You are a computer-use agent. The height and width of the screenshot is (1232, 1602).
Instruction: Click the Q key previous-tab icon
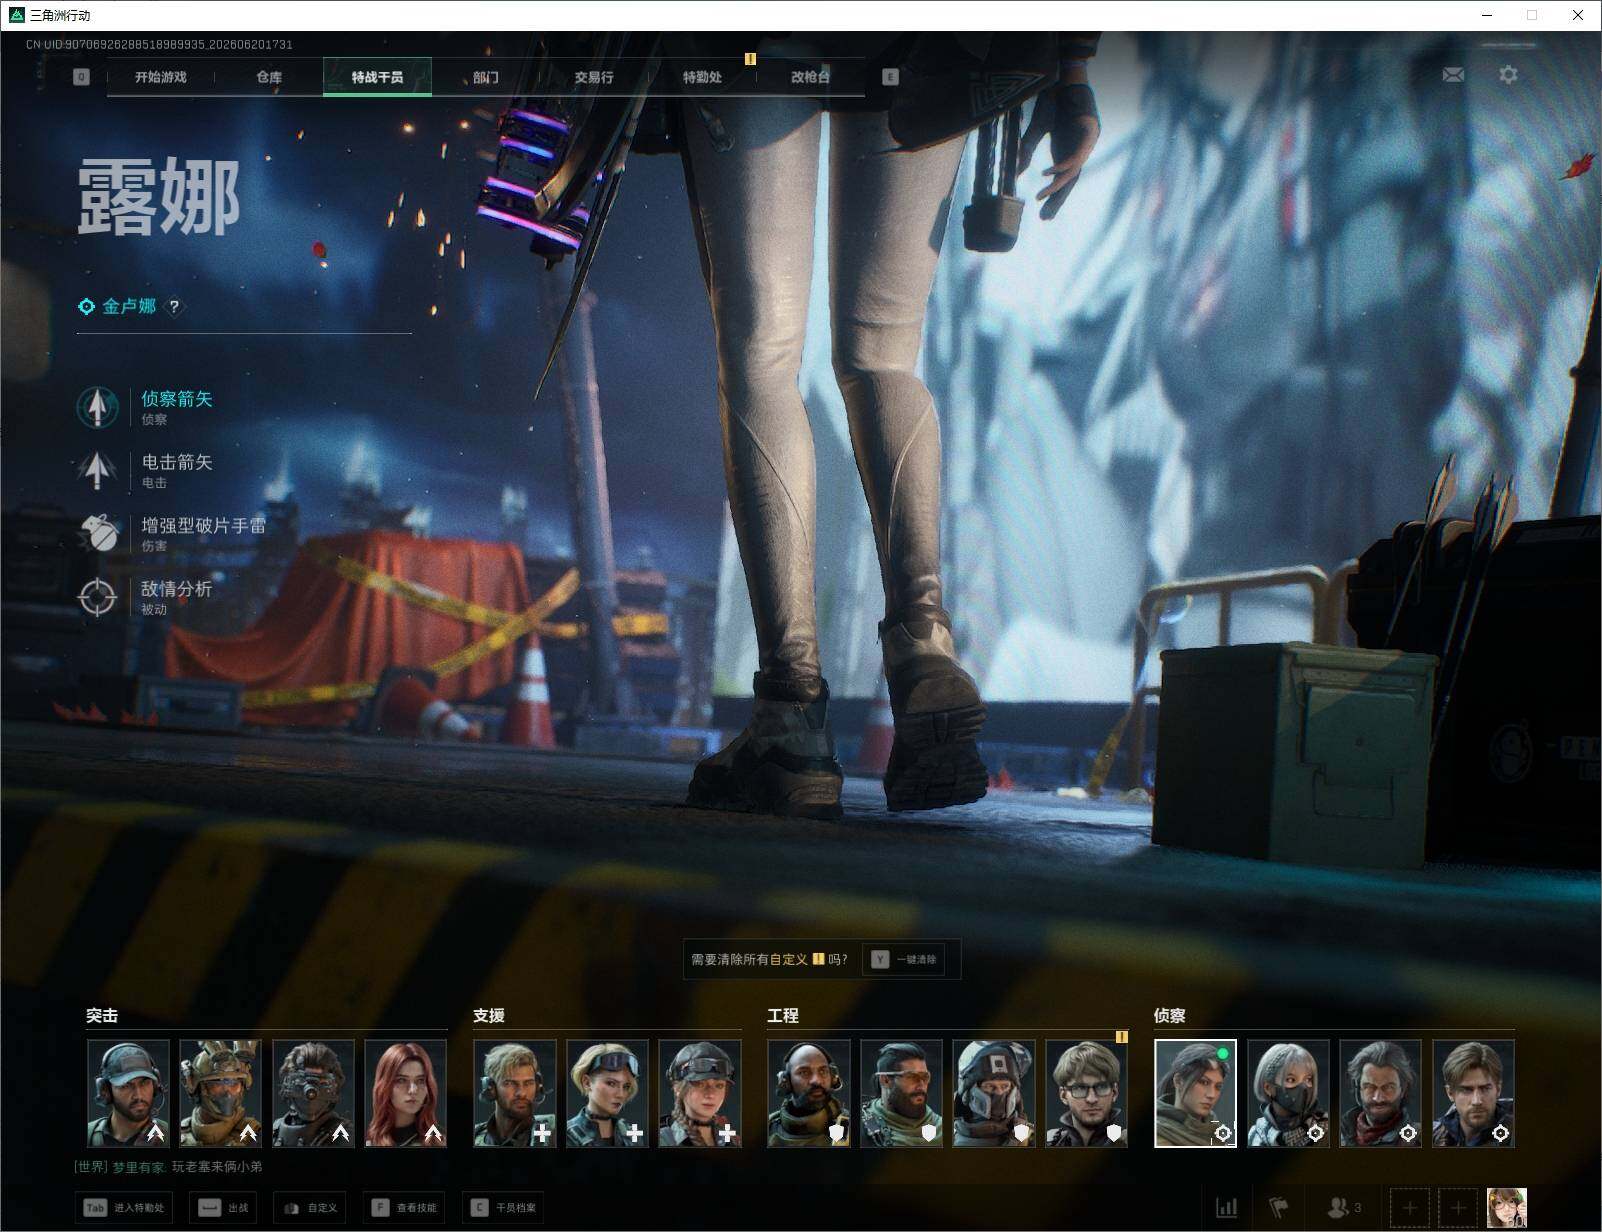[81, 77]
